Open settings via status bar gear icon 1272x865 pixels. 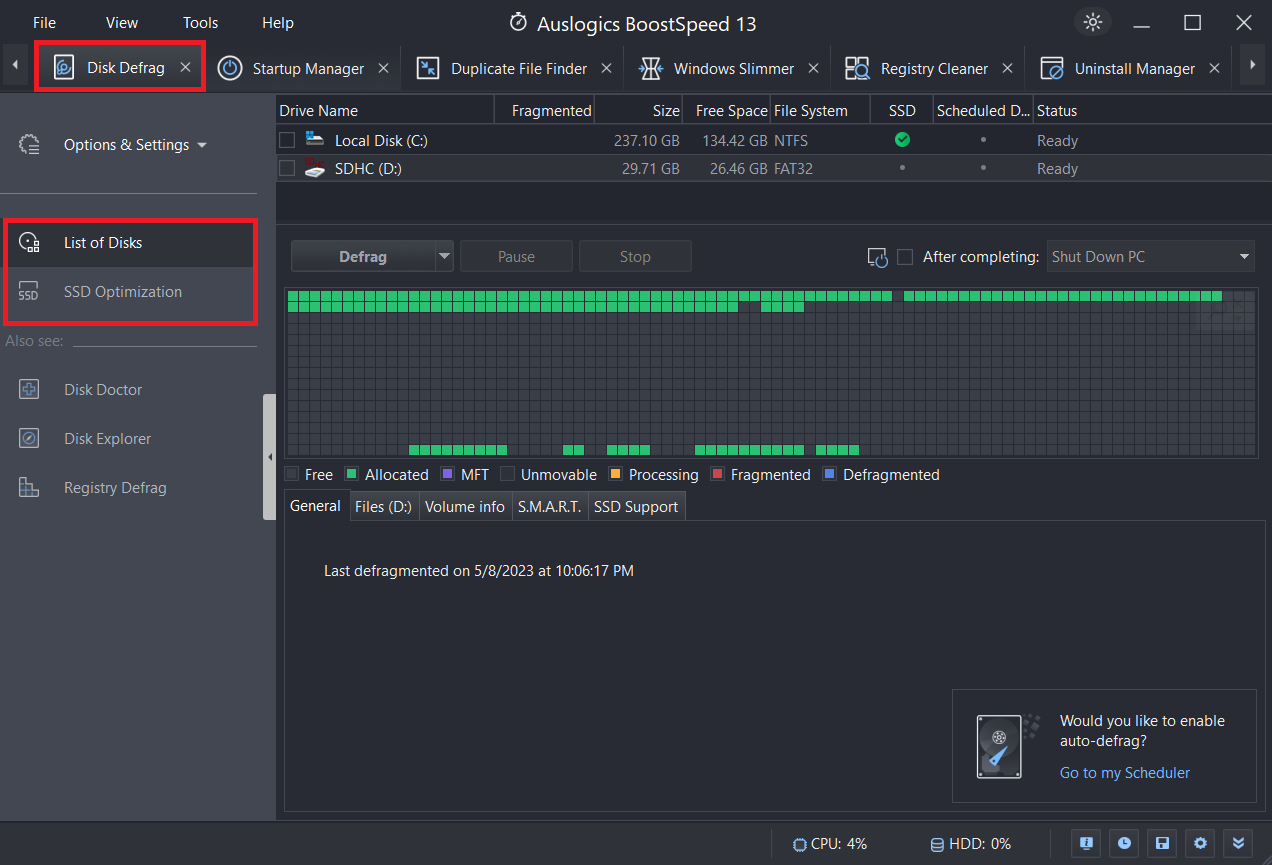click(1200, 843)
